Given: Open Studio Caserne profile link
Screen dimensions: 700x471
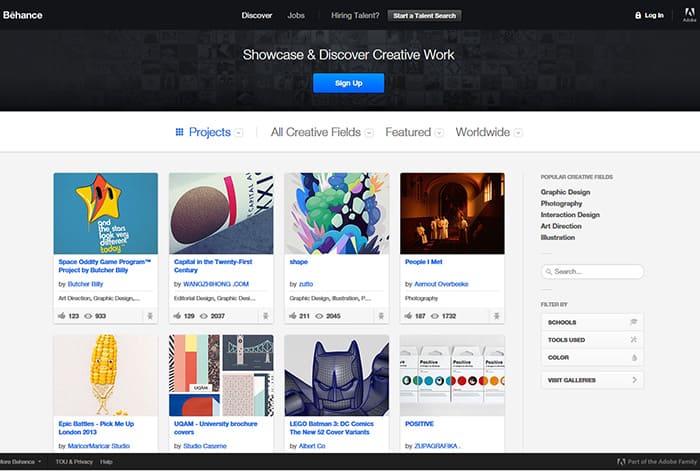Looking at the screenshot, I should coord(204,446).
